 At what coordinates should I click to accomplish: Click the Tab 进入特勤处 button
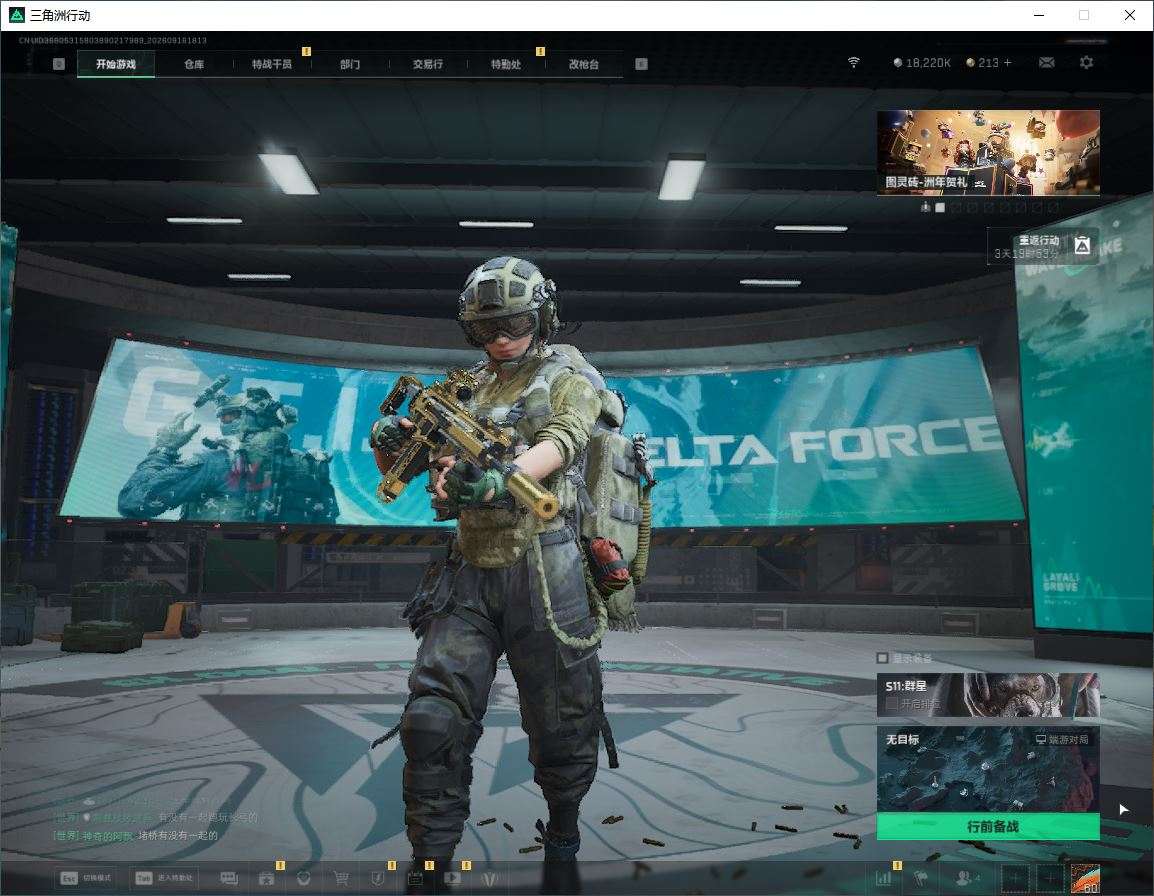[164, 878]
